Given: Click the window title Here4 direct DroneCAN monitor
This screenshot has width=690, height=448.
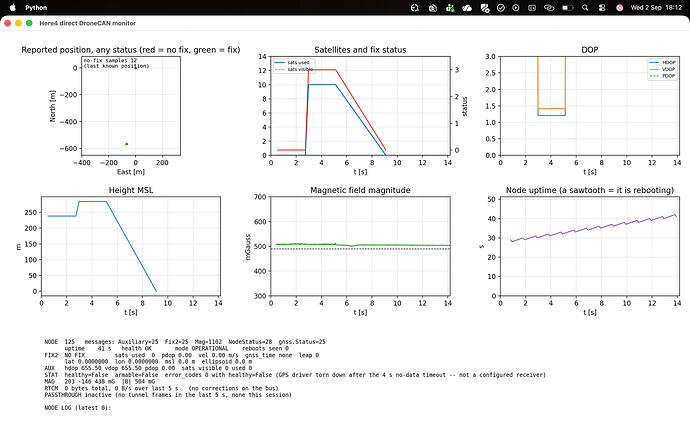Looking at the screenshot, I should pyautogui.click(x=88, y=23).
